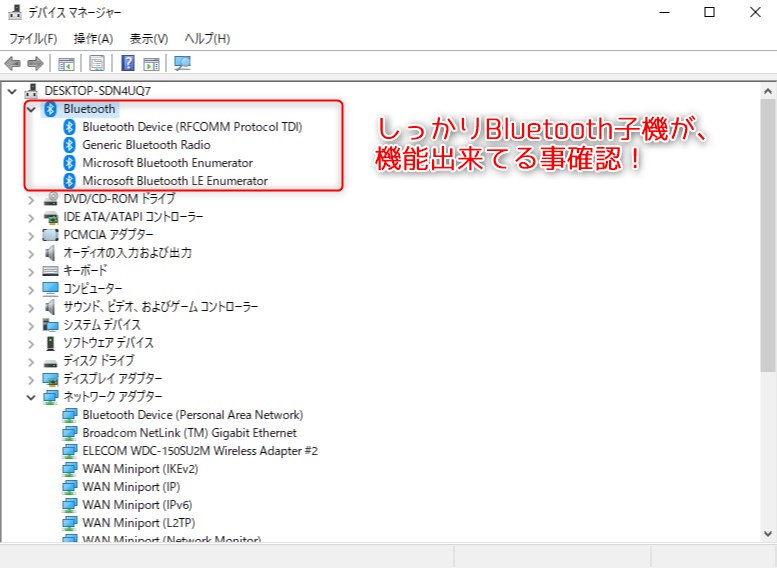Click the vertical scrollbar thumb
777x568 pixels.
(x=768, y=235)
